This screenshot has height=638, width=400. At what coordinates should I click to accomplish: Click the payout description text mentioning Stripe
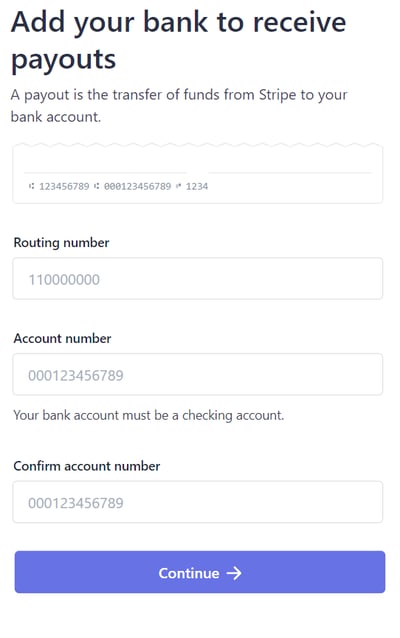(179, 106)
